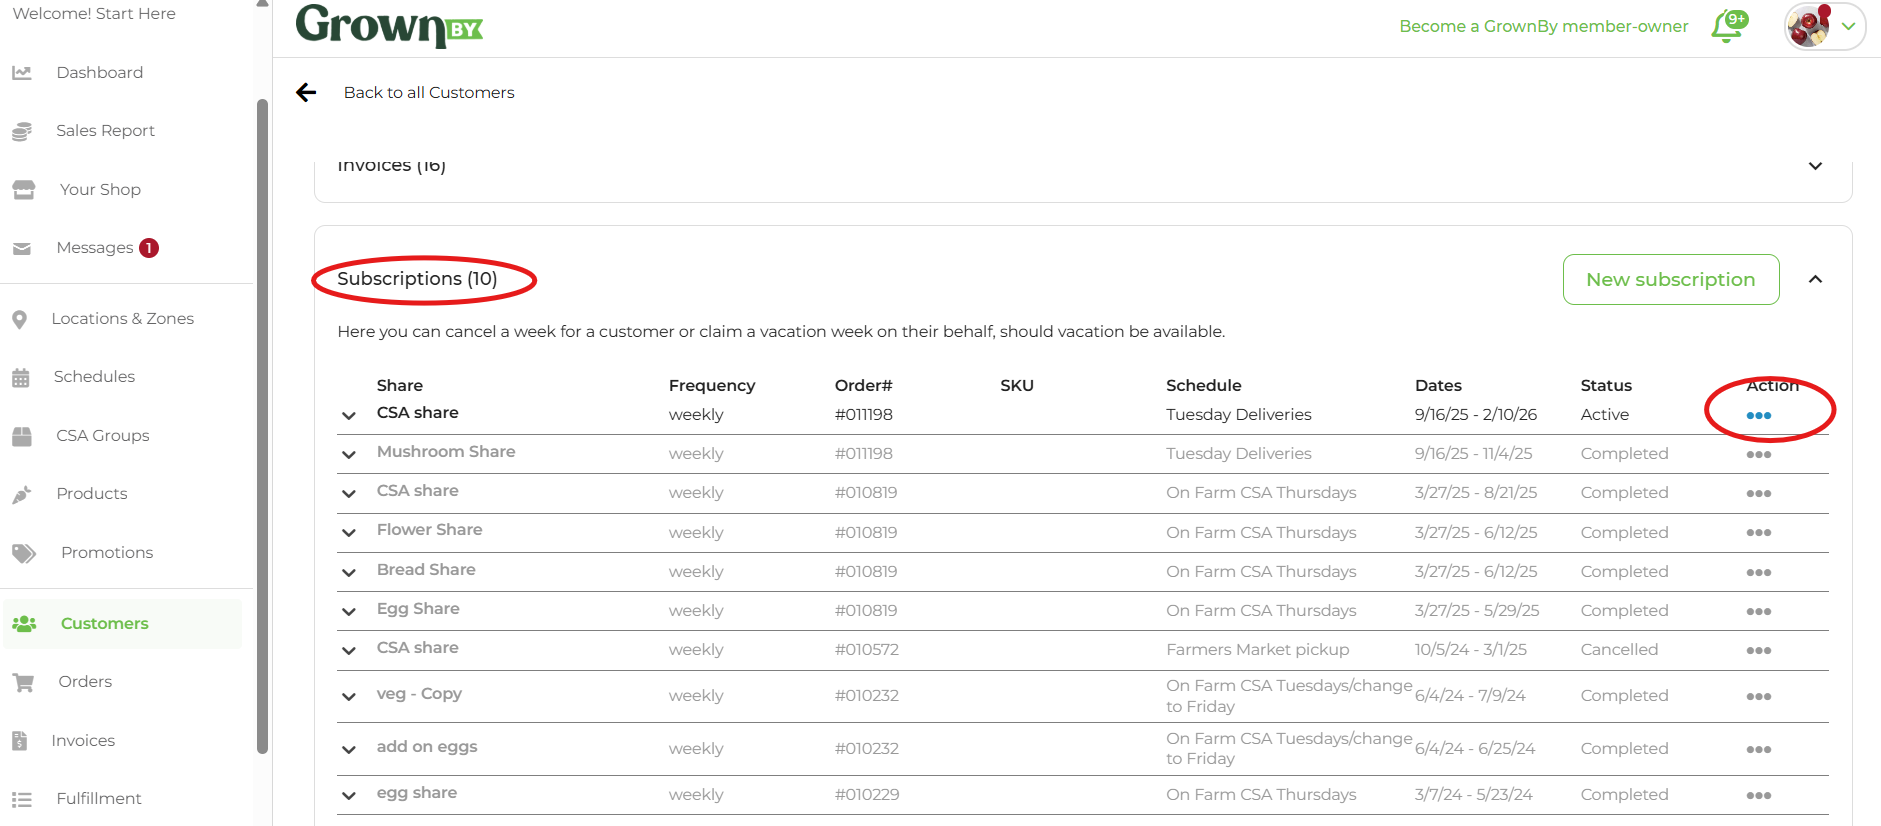
Task: Open action dots for Bread Share row
Action: (1758, 573)
